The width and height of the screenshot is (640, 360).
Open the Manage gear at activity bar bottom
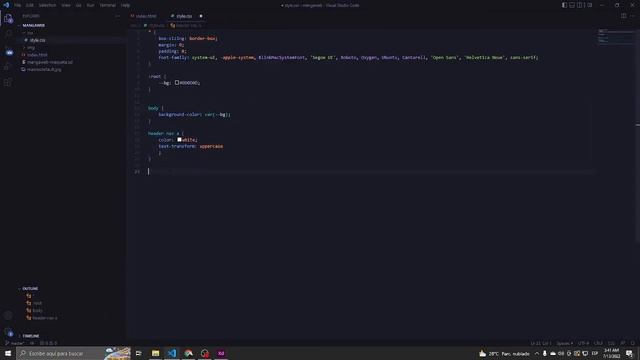coord(9,333)
